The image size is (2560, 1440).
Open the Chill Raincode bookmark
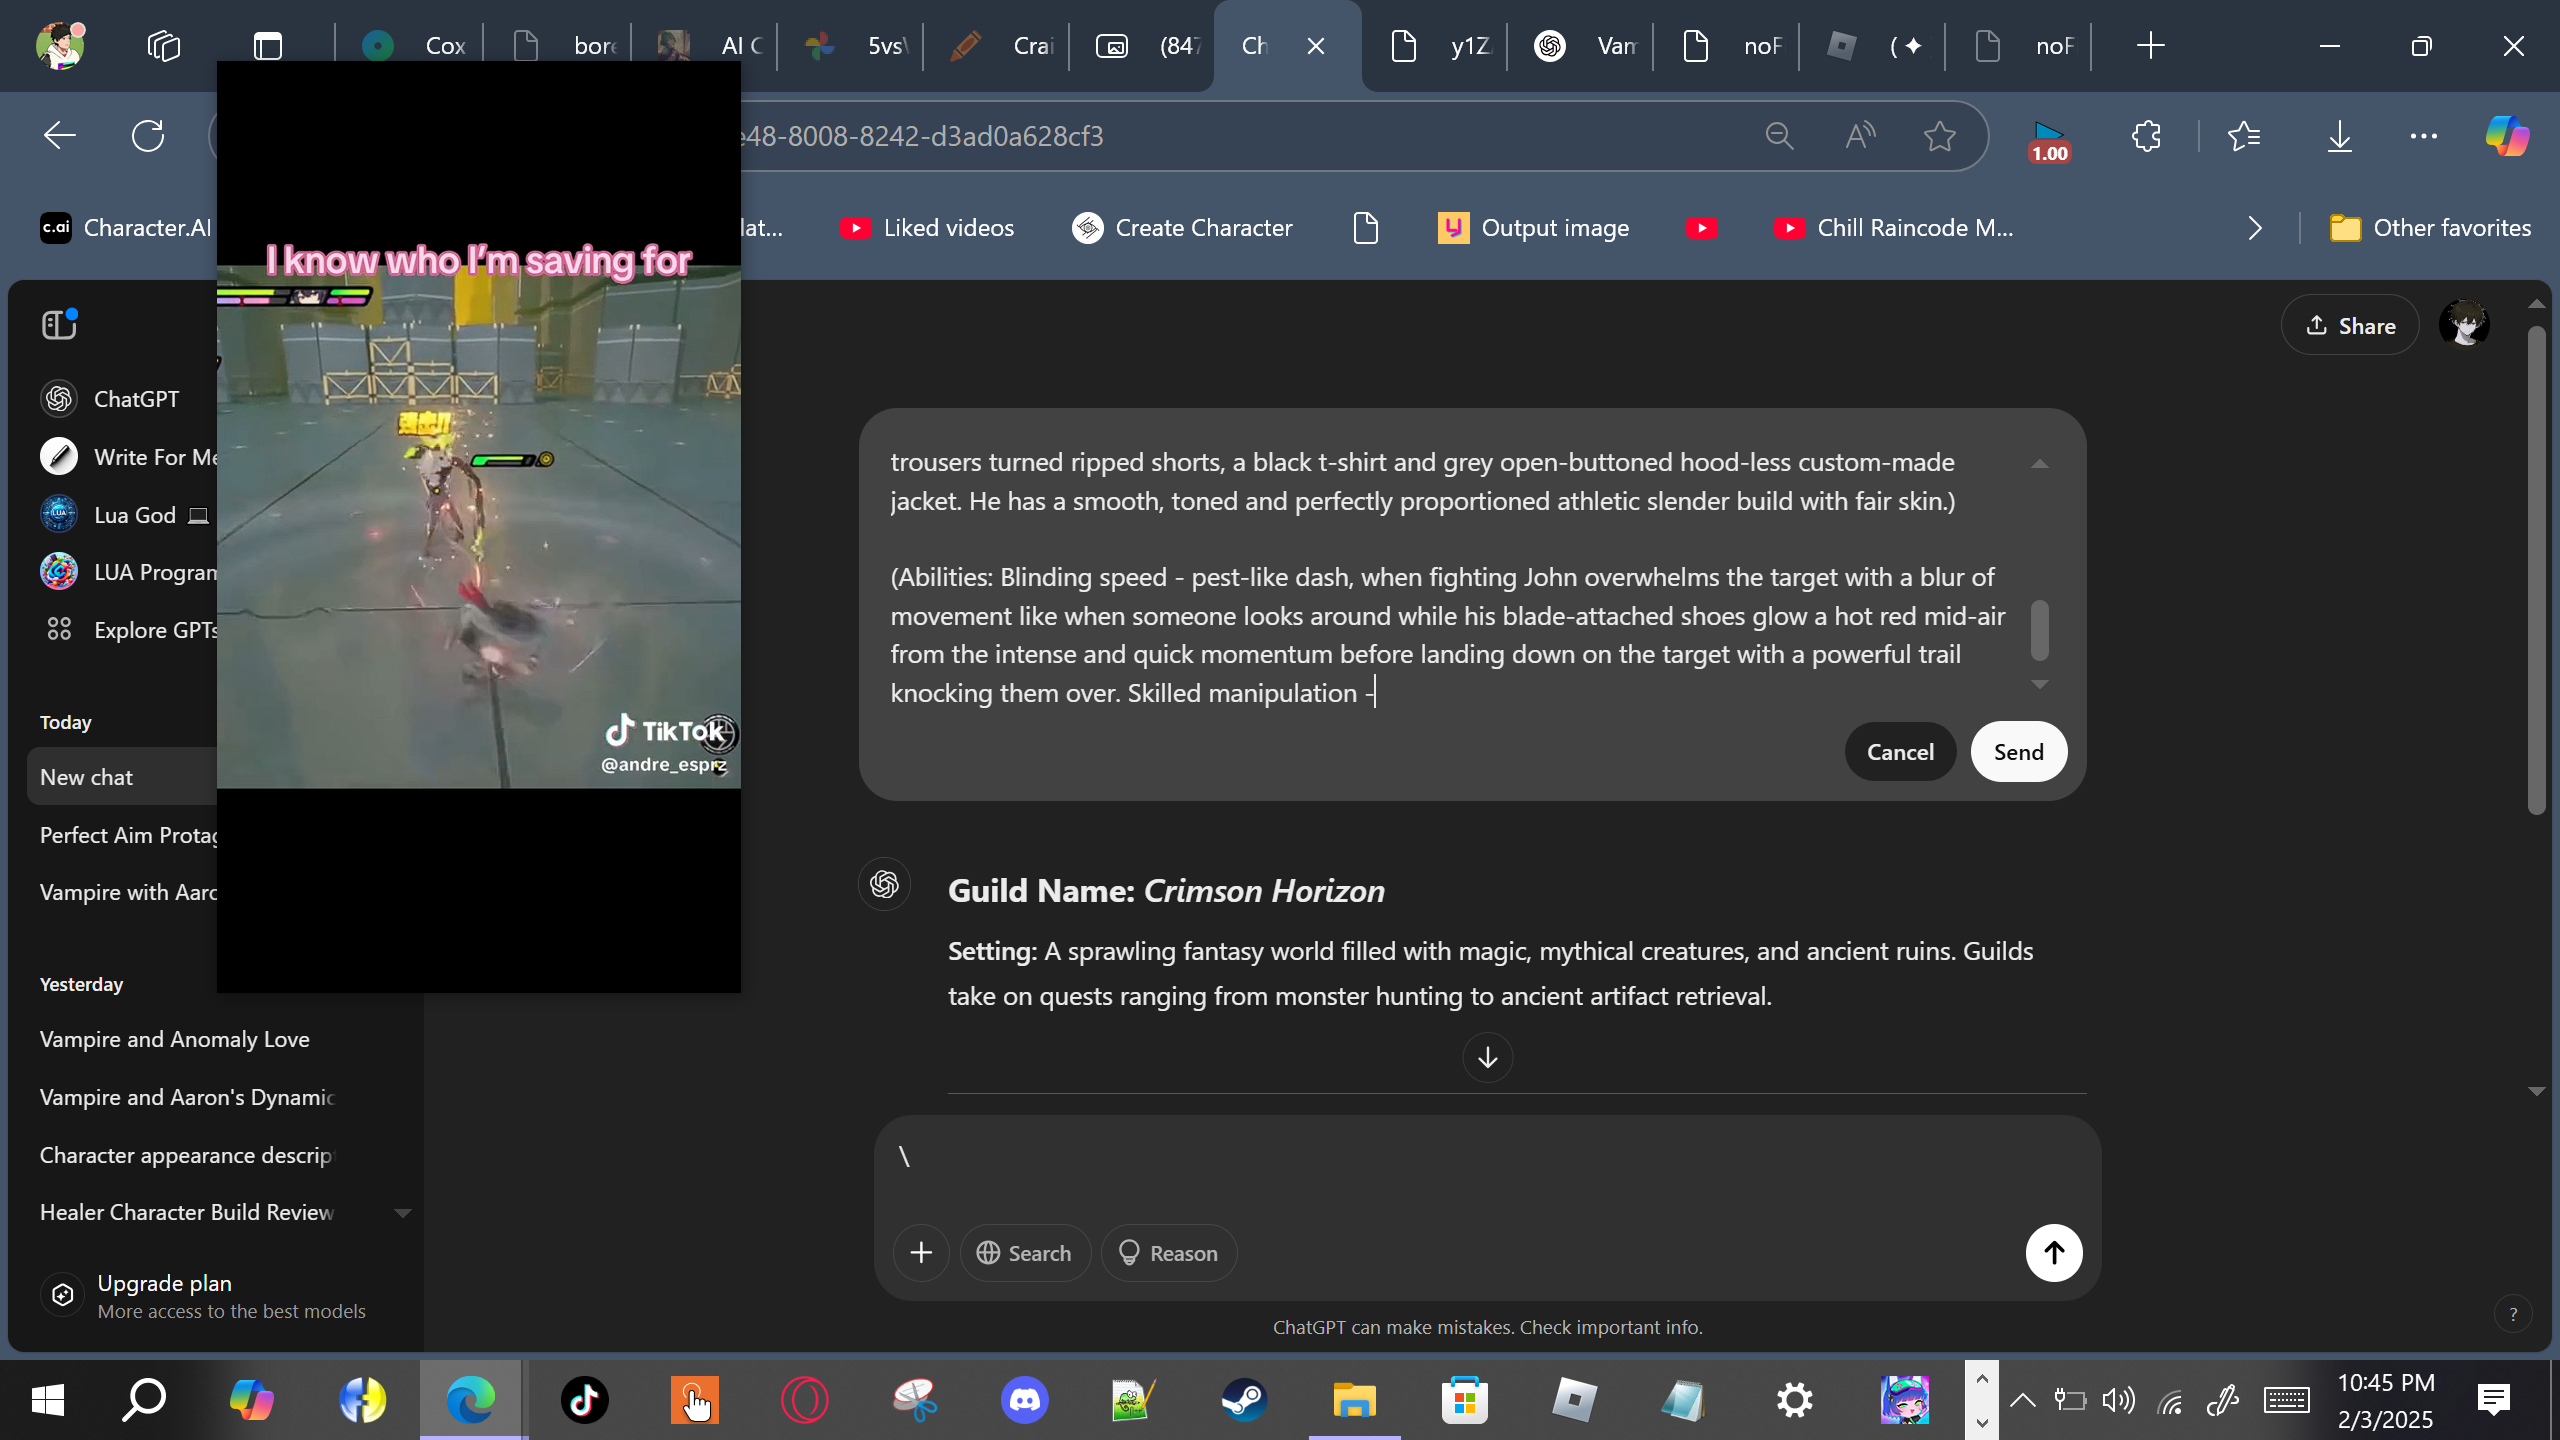pos(1894,228)
